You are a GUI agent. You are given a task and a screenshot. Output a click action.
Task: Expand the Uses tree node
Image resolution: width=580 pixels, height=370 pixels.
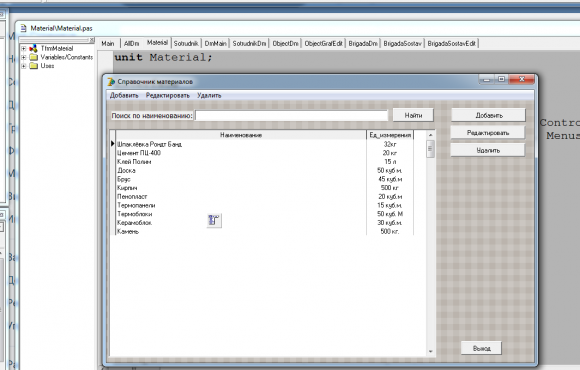click(x=24, y=66)
